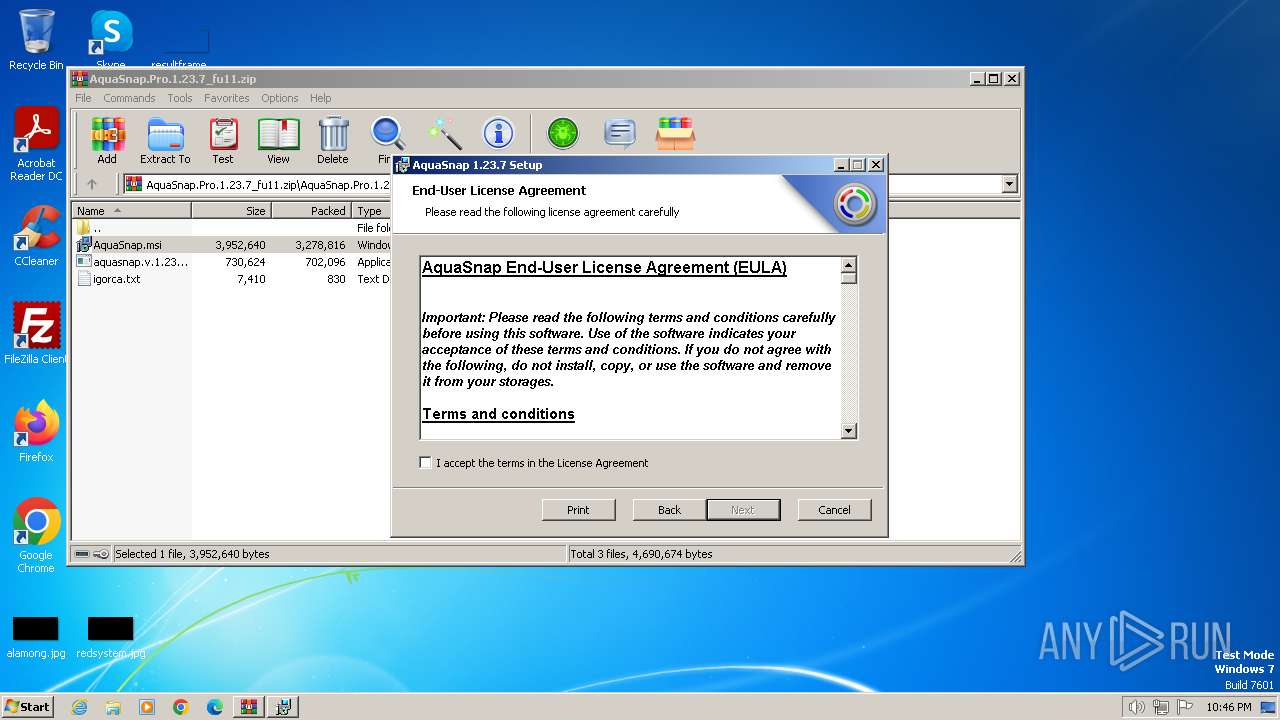Click the SFX box icon in toolbar
The height and width of the screenshot is (720, 1280).
point(675,133)
